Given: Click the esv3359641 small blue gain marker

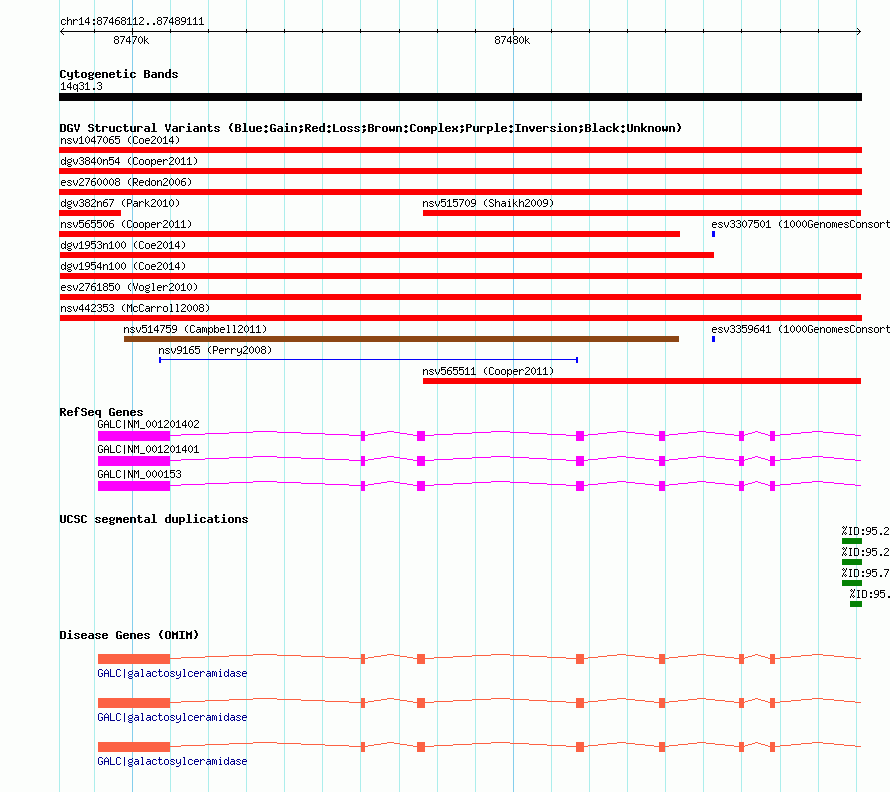Looking at the screenshot, I should (713, 339).
